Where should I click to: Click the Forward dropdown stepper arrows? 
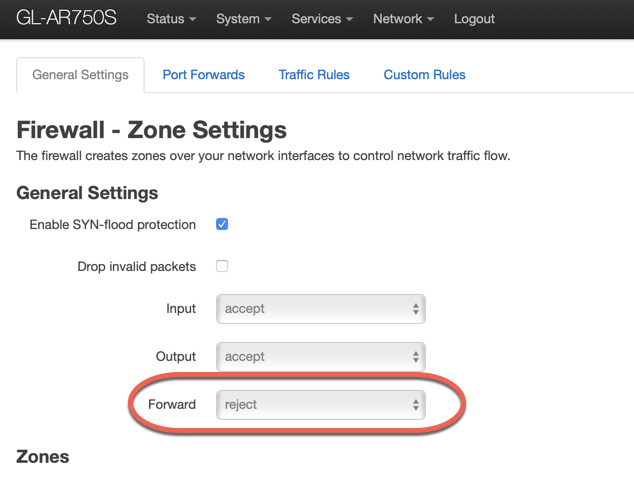415,405
